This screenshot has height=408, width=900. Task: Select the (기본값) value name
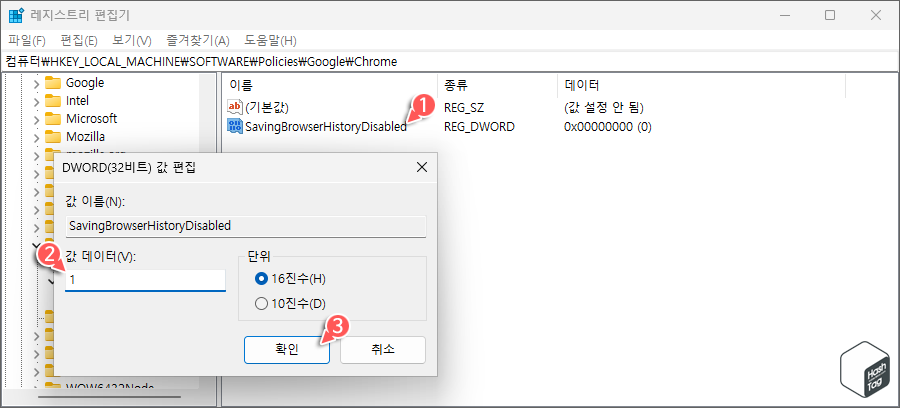click(266, 107)
